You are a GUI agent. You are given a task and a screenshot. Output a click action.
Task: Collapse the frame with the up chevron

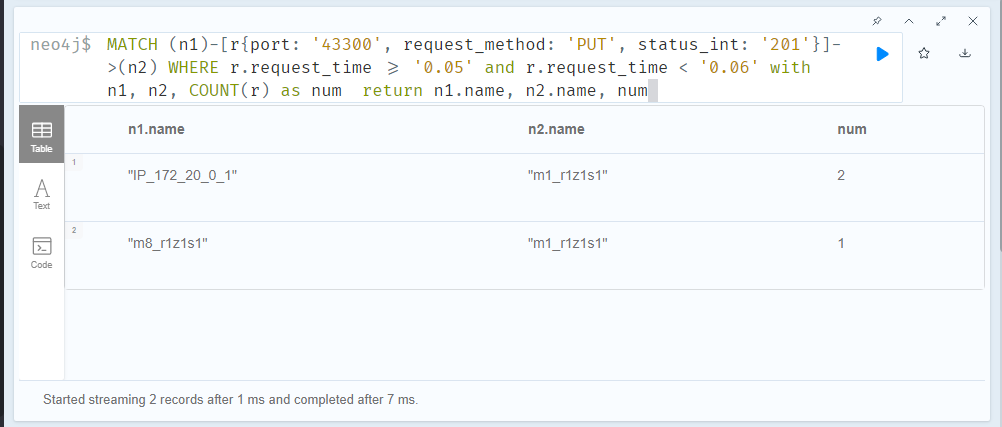tap(909, 20)
